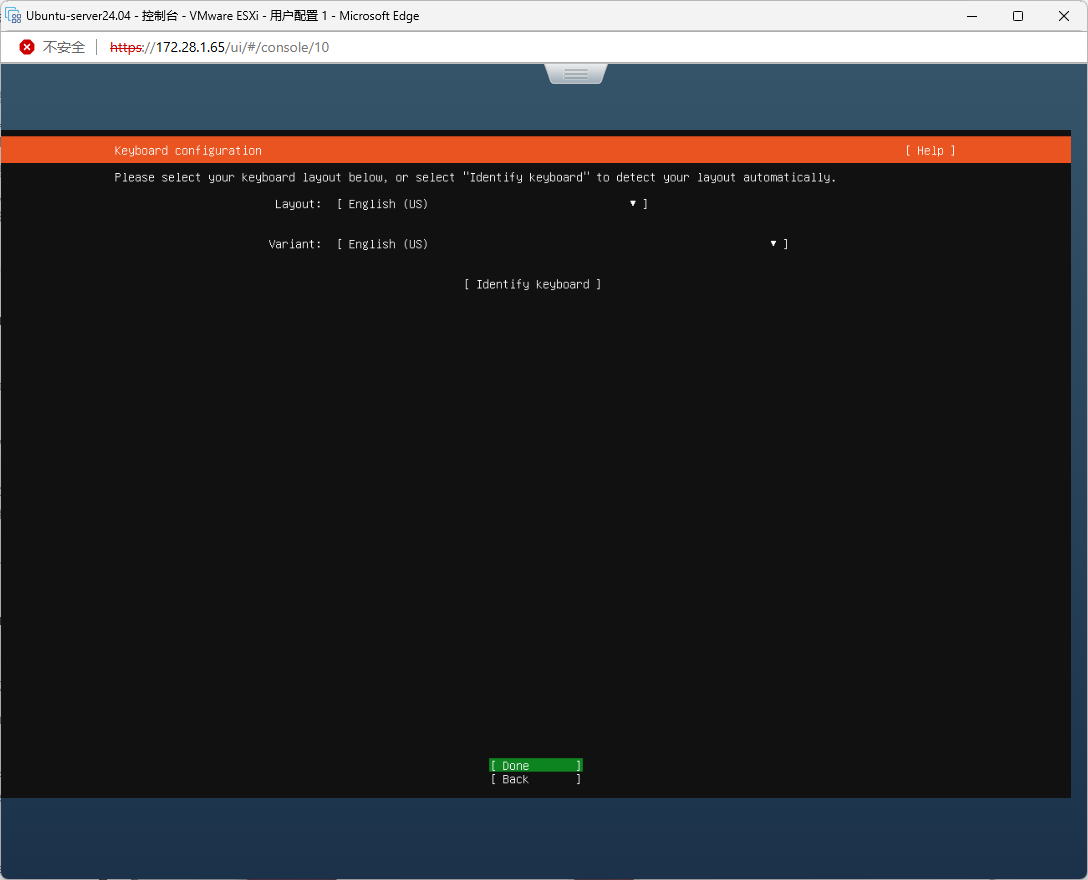Click the Layout field label
The height and width of the screenshot is (880, 1088).
[298, 204]
